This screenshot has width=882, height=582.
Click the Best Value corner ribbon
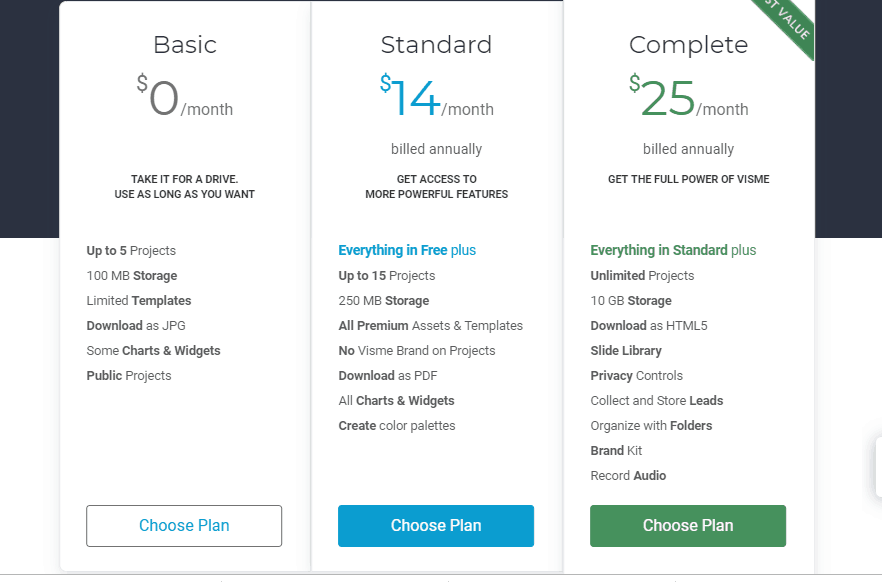[x=790, y=22]
